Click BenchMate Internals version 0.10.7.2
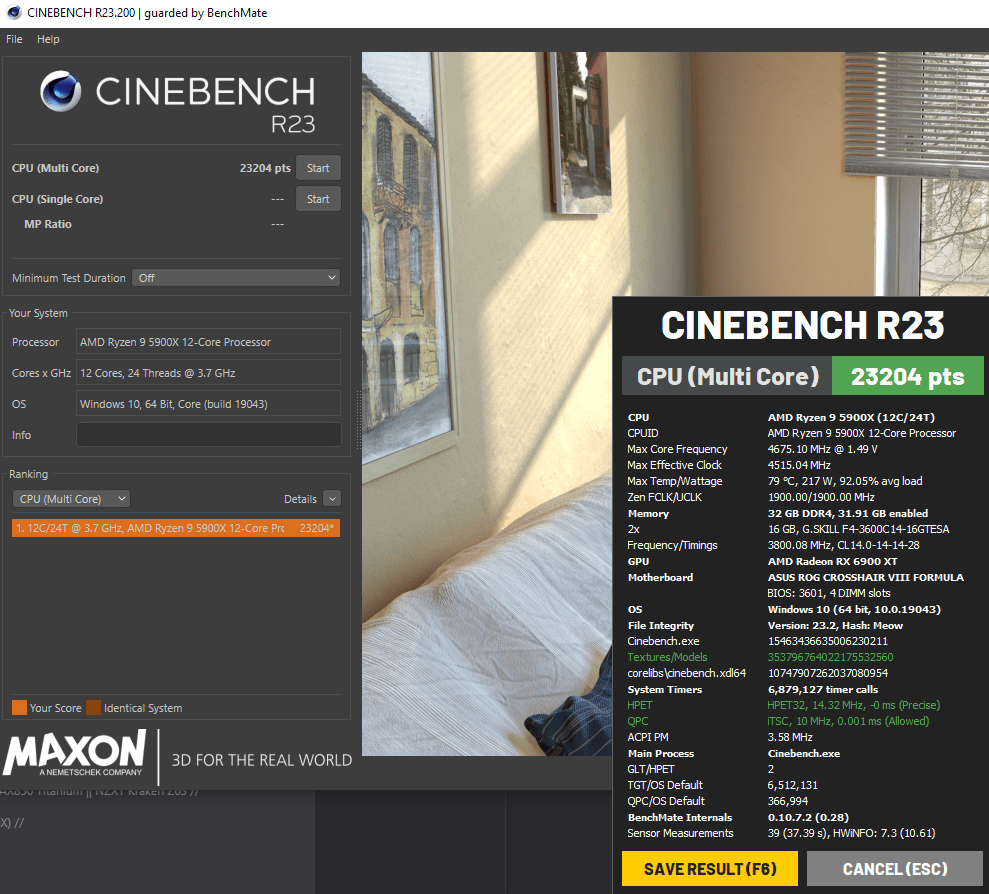The width and height of the screenshot is (989, 894). [x=808, y=818]
